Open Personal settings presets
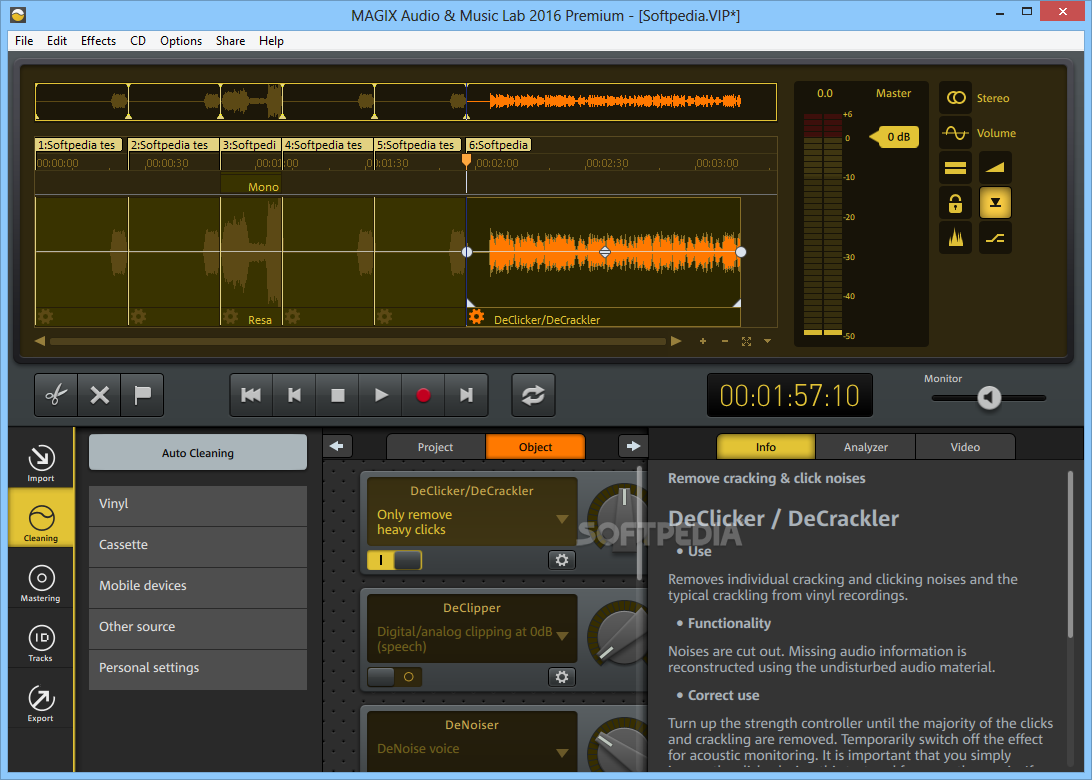Screen dimensions: 1092x780 pyautogui.click(x=198, y=669)
